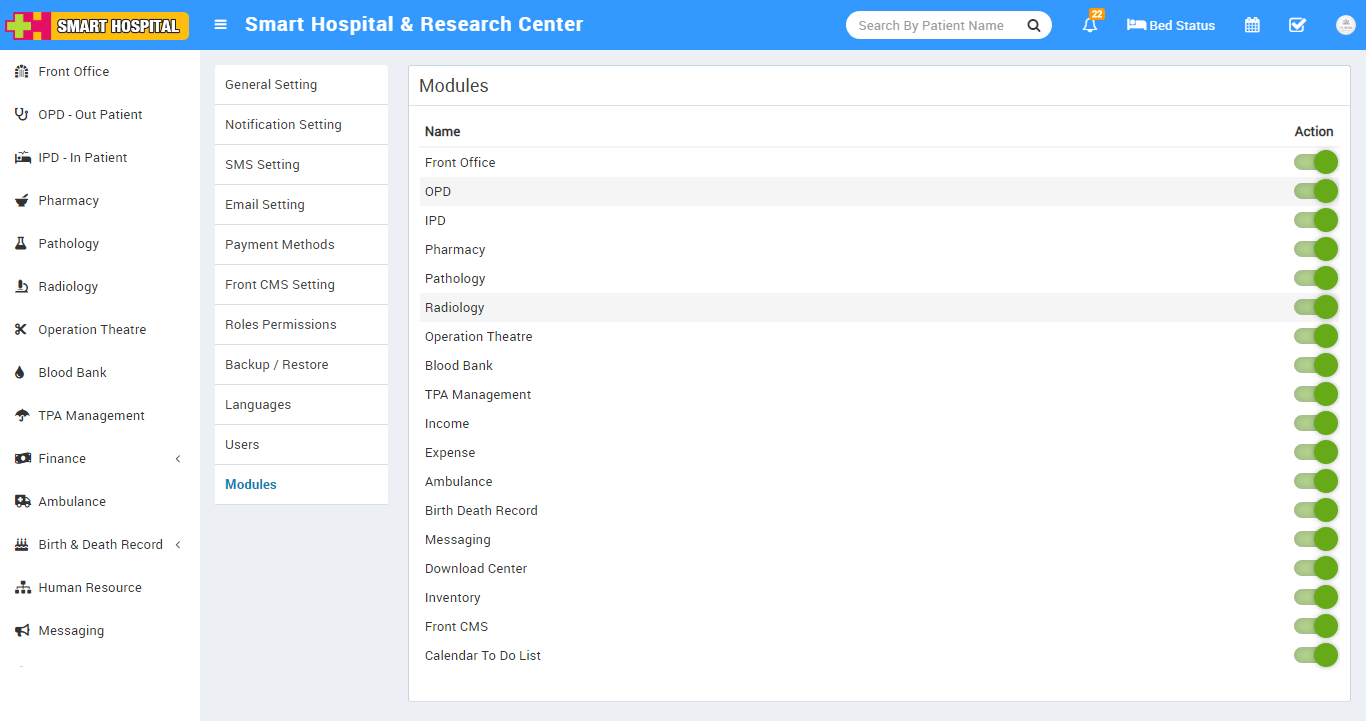Open the General Setting tab

click(x=271, y=85)
